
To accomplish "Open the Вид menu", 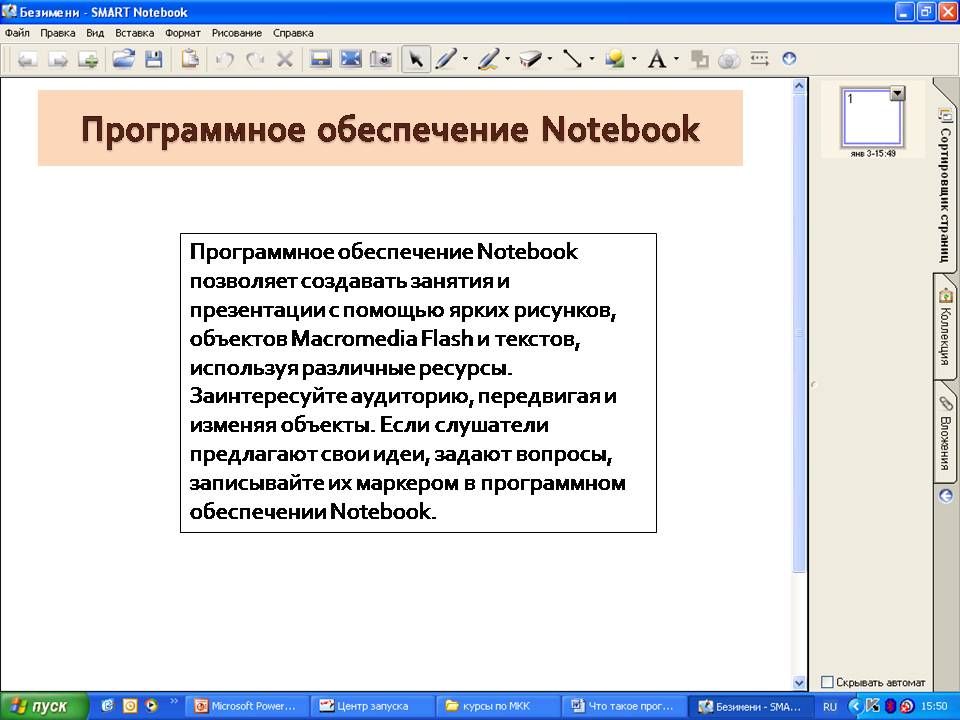I will click(x=95, y=33).
